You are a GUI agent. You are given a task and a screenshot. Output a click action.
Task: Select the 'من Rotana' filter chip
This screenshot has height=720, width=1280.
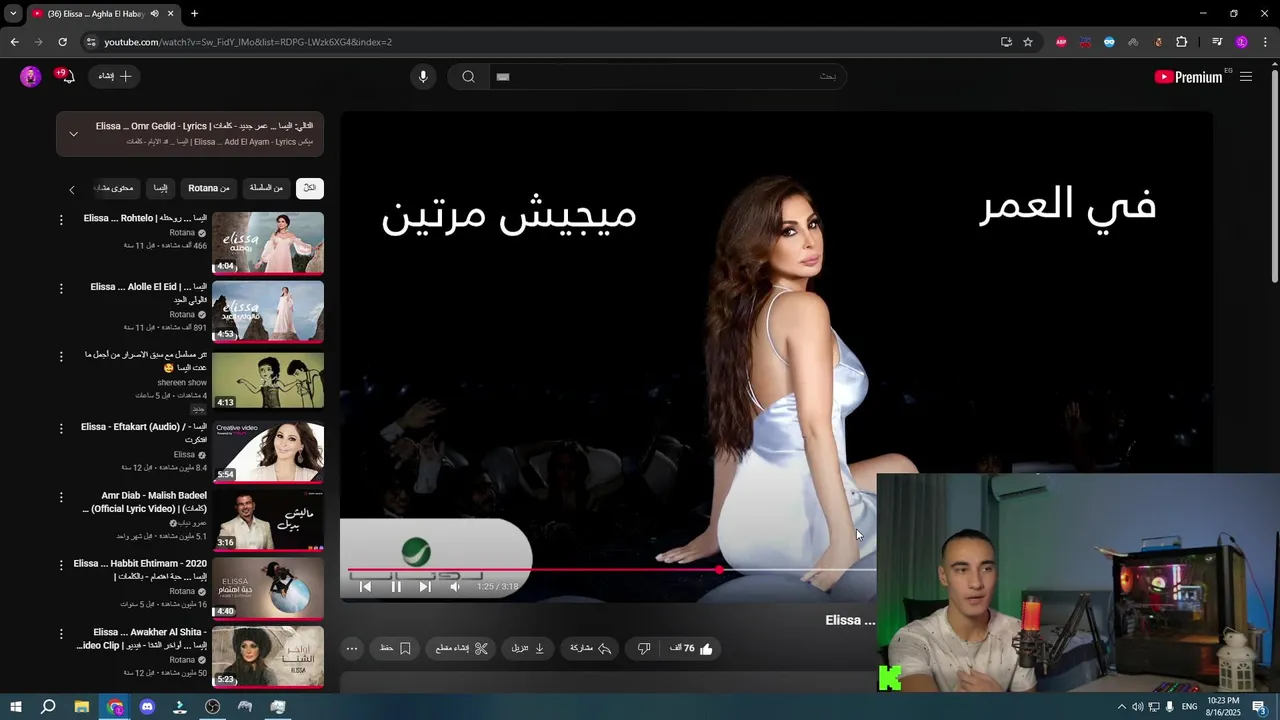click(209, 188)
